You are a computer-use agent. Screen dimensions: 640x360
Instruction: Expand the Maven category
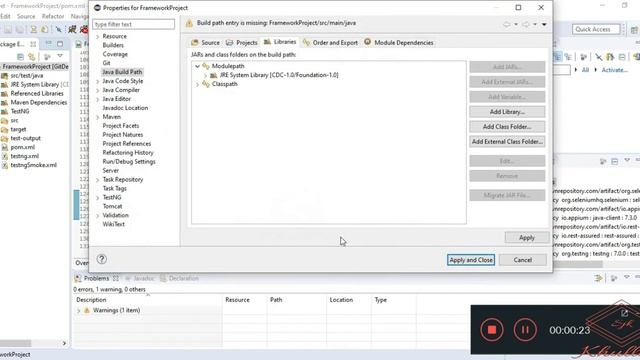(x=98, y=117)
